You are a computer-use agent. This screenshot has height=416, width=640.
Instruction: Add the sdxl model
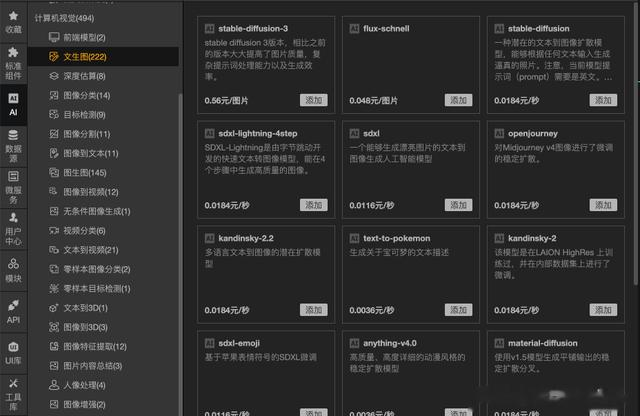[x=458, y=205]
